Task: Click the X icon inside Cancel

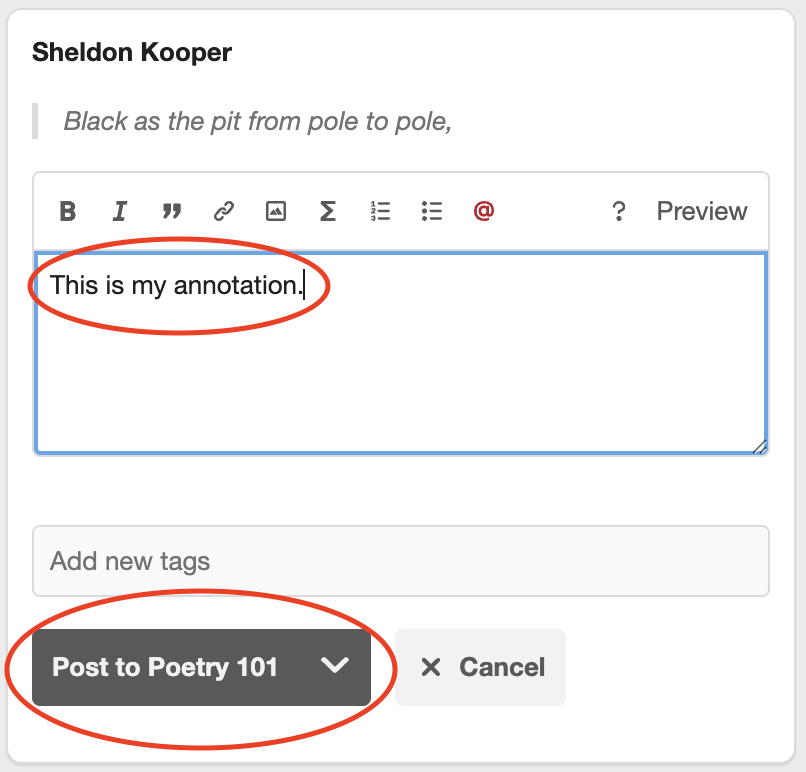Action: tap(431, 667)
